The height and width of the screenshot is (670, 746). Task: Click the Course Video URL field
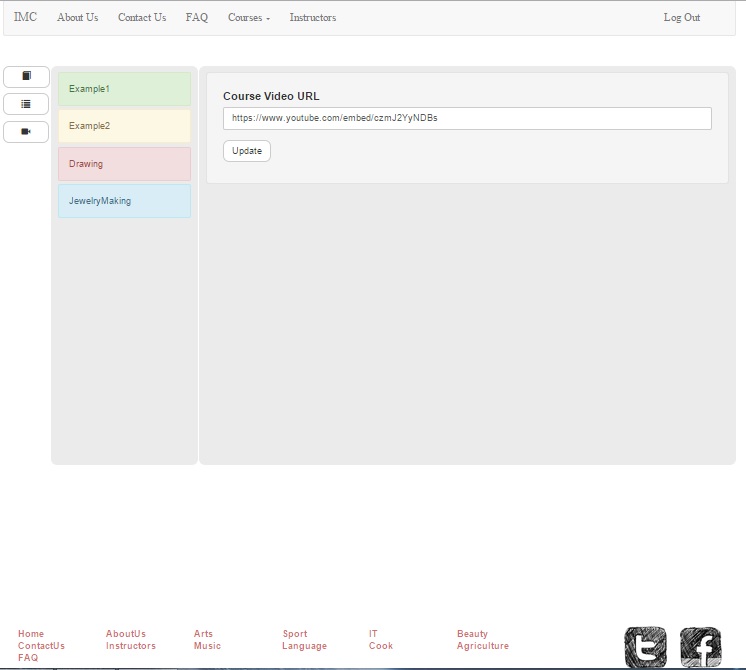467,118
